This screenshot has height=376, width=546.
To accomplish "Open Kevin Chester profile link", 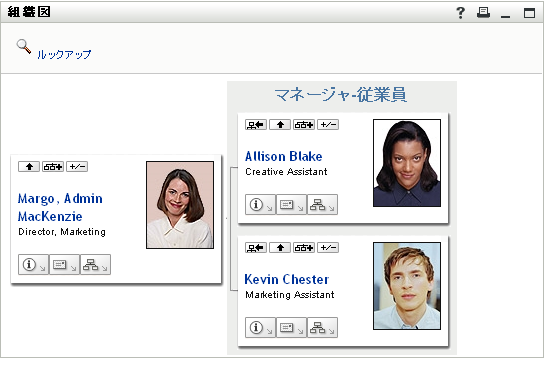I will (287, 279).
